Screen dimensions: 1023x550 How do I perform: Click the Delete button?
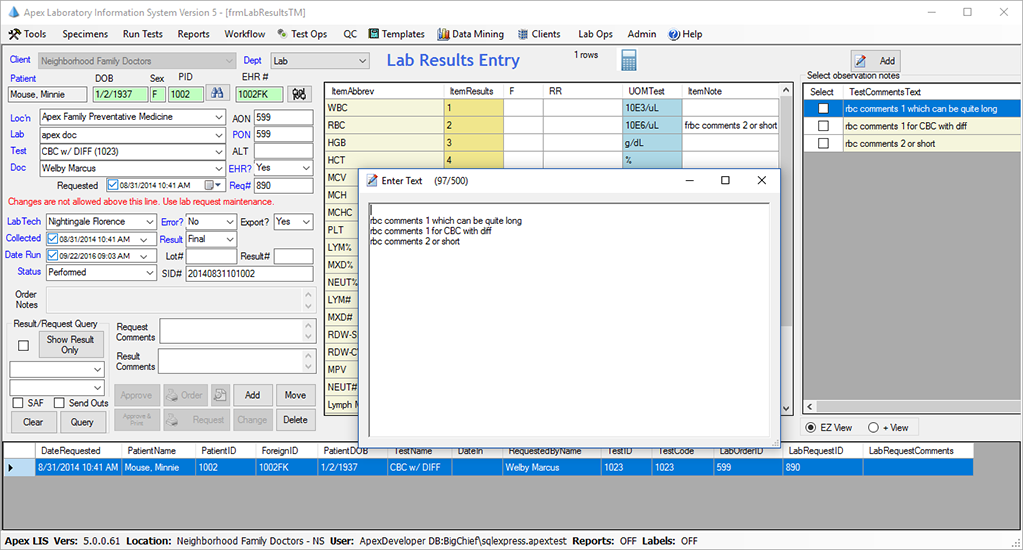tap(295, 420)
